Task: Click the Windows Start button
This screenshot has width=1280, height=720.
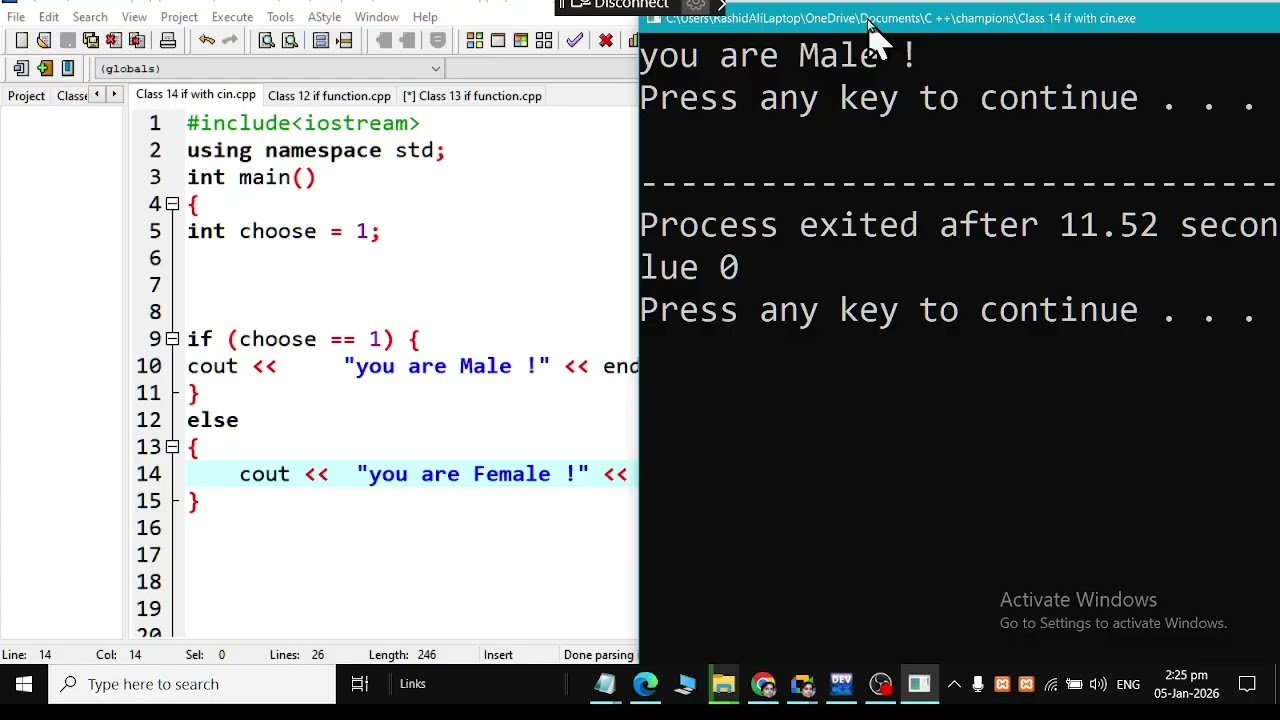Action: click(24, 684)
